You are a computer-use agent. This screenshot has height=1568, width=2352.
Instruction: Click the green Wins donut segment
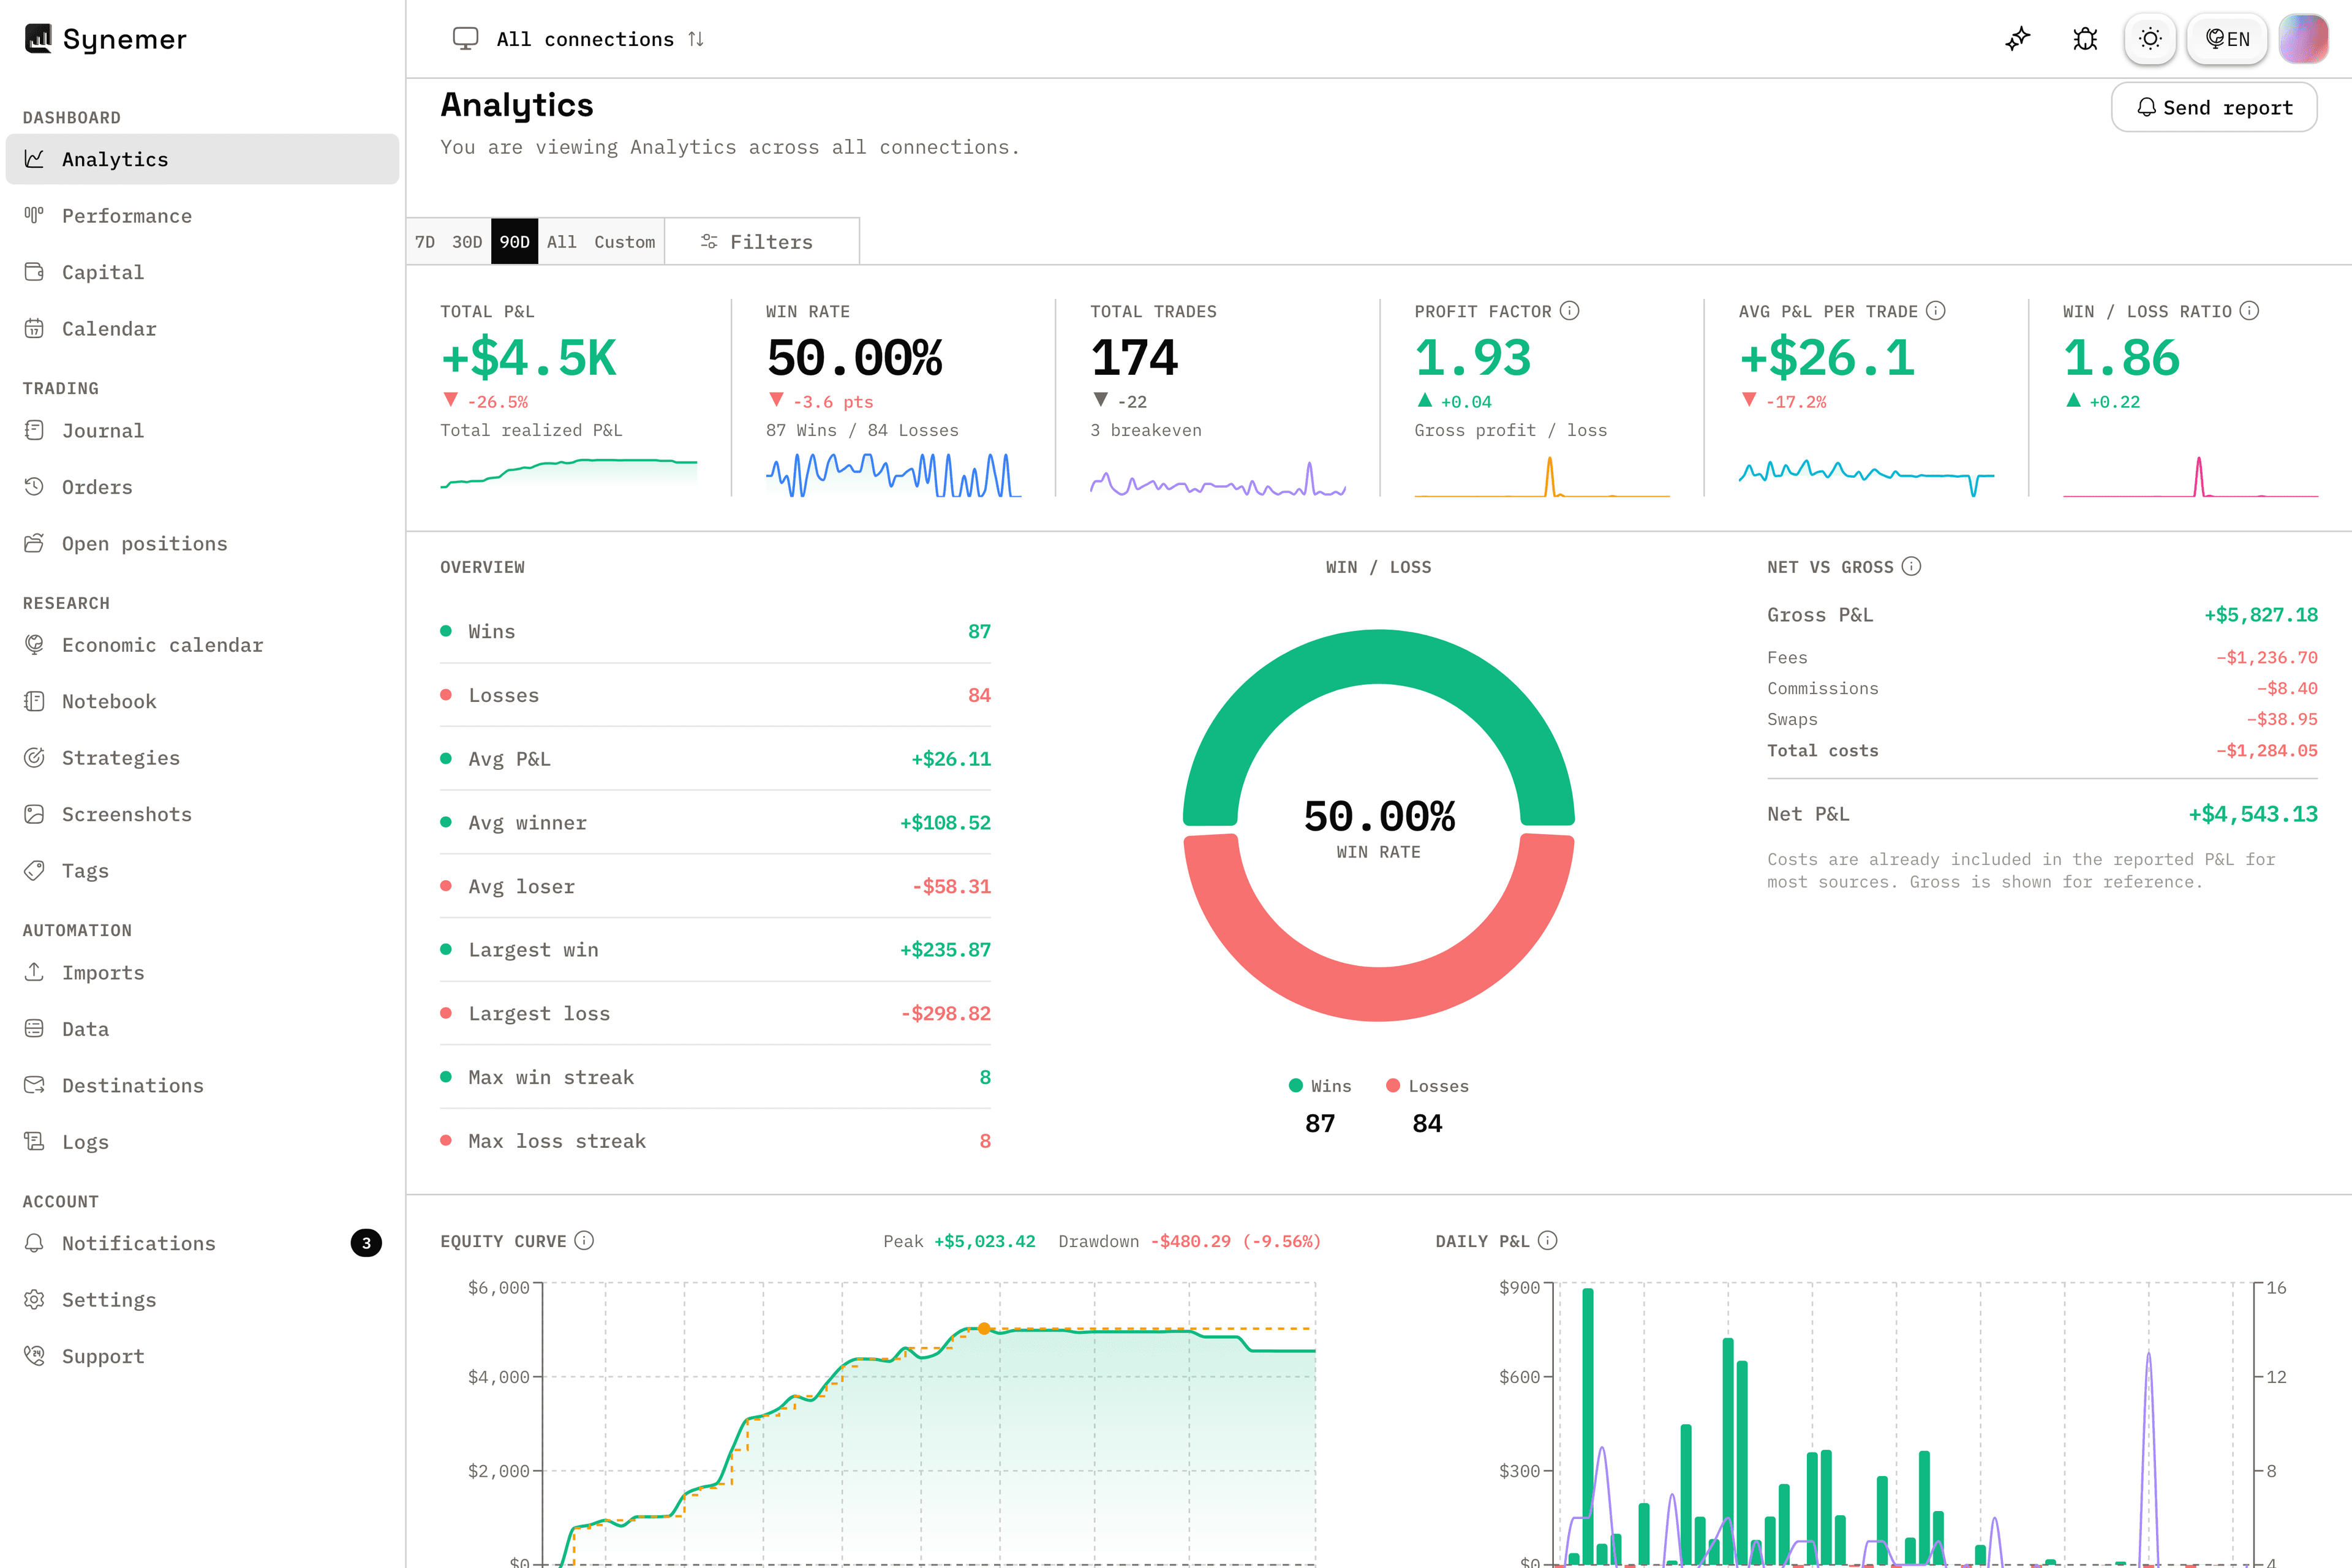pyautogui.click(x=1378, y=658)
